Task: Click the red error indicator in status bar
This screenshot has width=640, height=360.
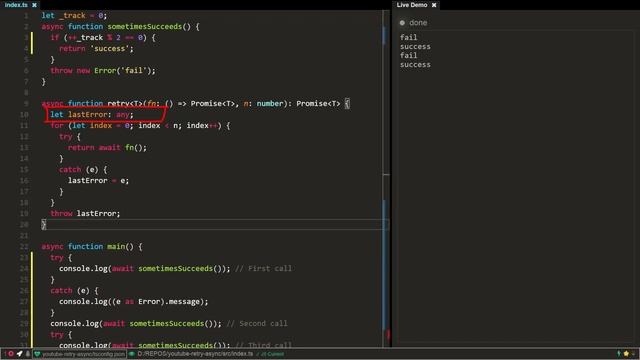Action: (11, 354)
